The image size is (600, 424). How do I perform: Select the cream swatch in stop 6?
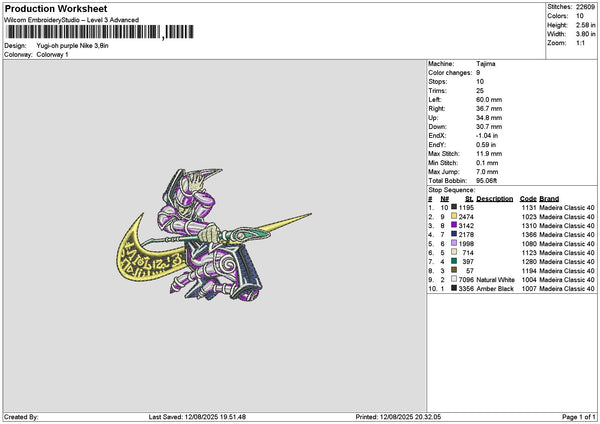(x=454, y=252)
